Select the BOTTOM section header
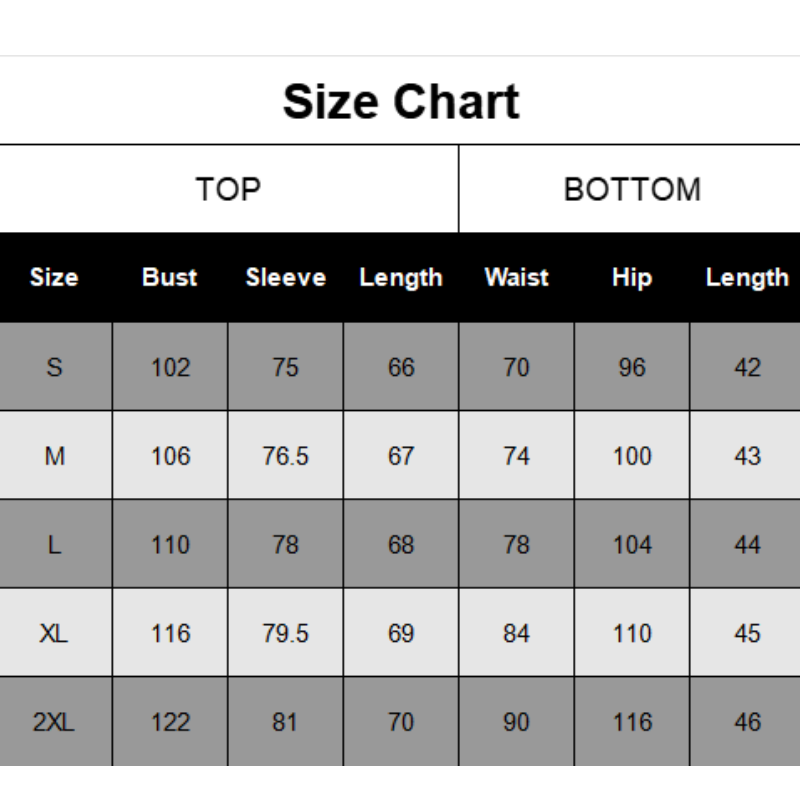 (632, 189)
